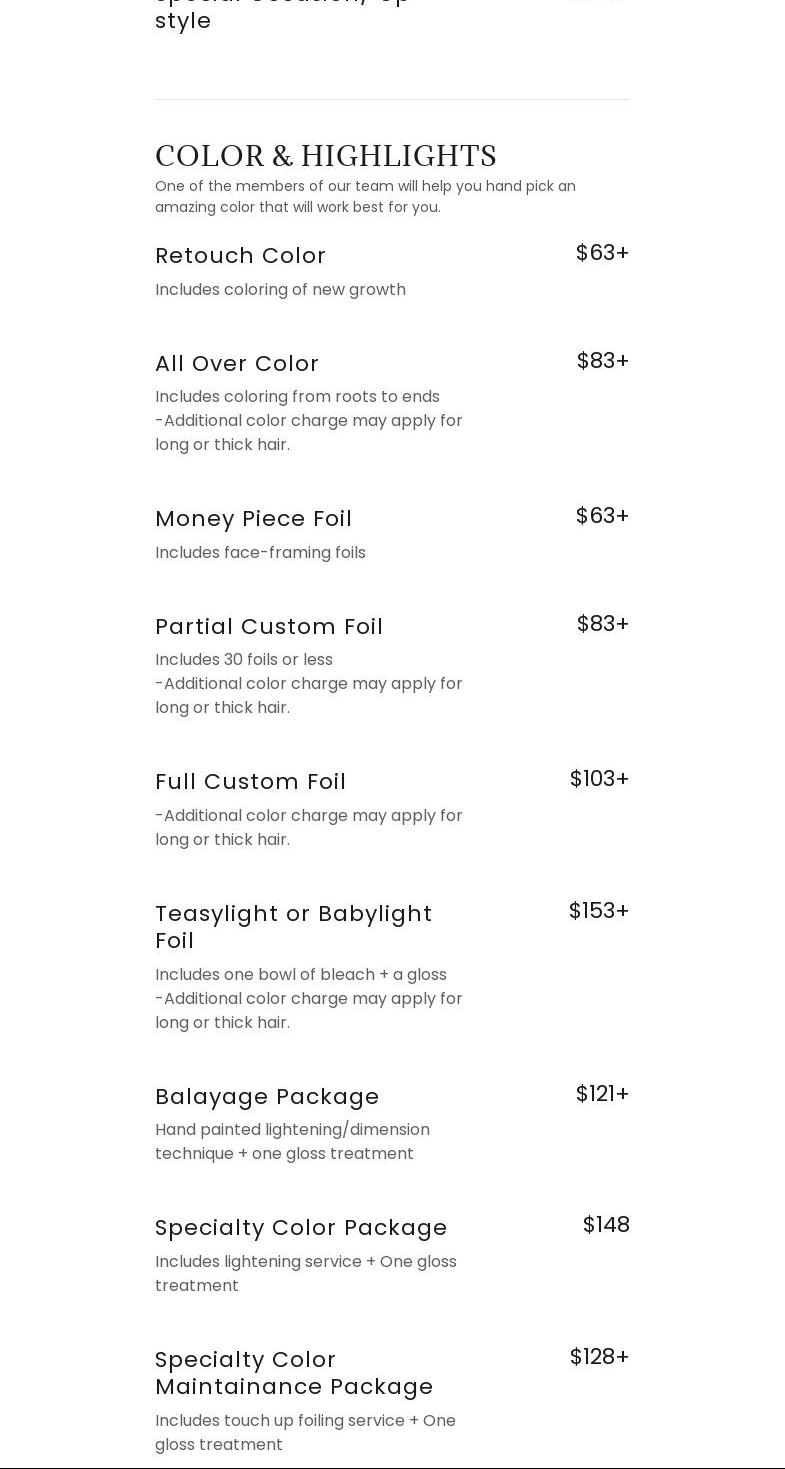This screenshot has width=785, height=1469.
Task: Choose the Partial Custom Foil service
Action: (269, 627)
